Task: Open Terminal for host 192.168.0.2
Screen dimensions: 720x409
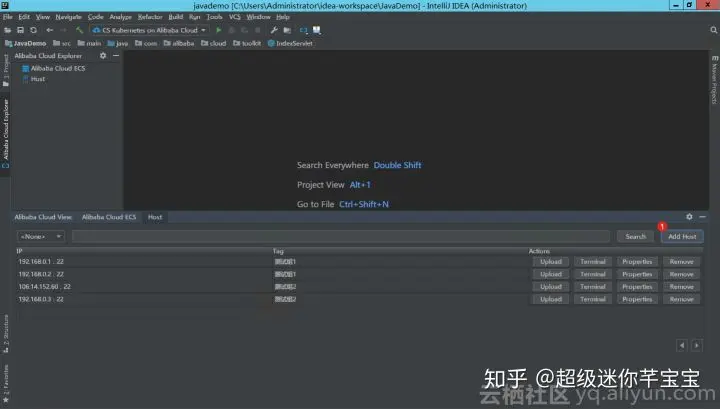Action: pos(592,274)
